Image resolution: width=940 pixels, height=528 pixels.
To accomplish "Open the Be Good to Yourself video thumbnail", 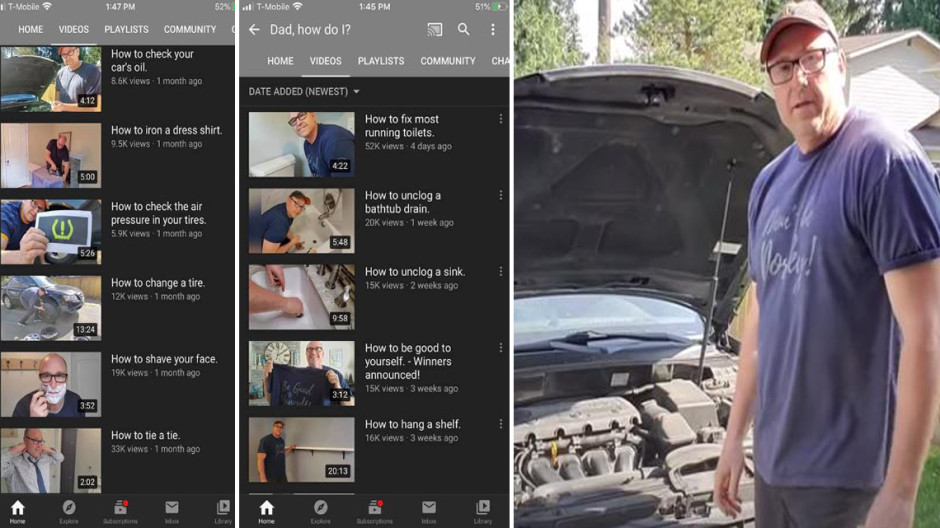I will [302, 373].
